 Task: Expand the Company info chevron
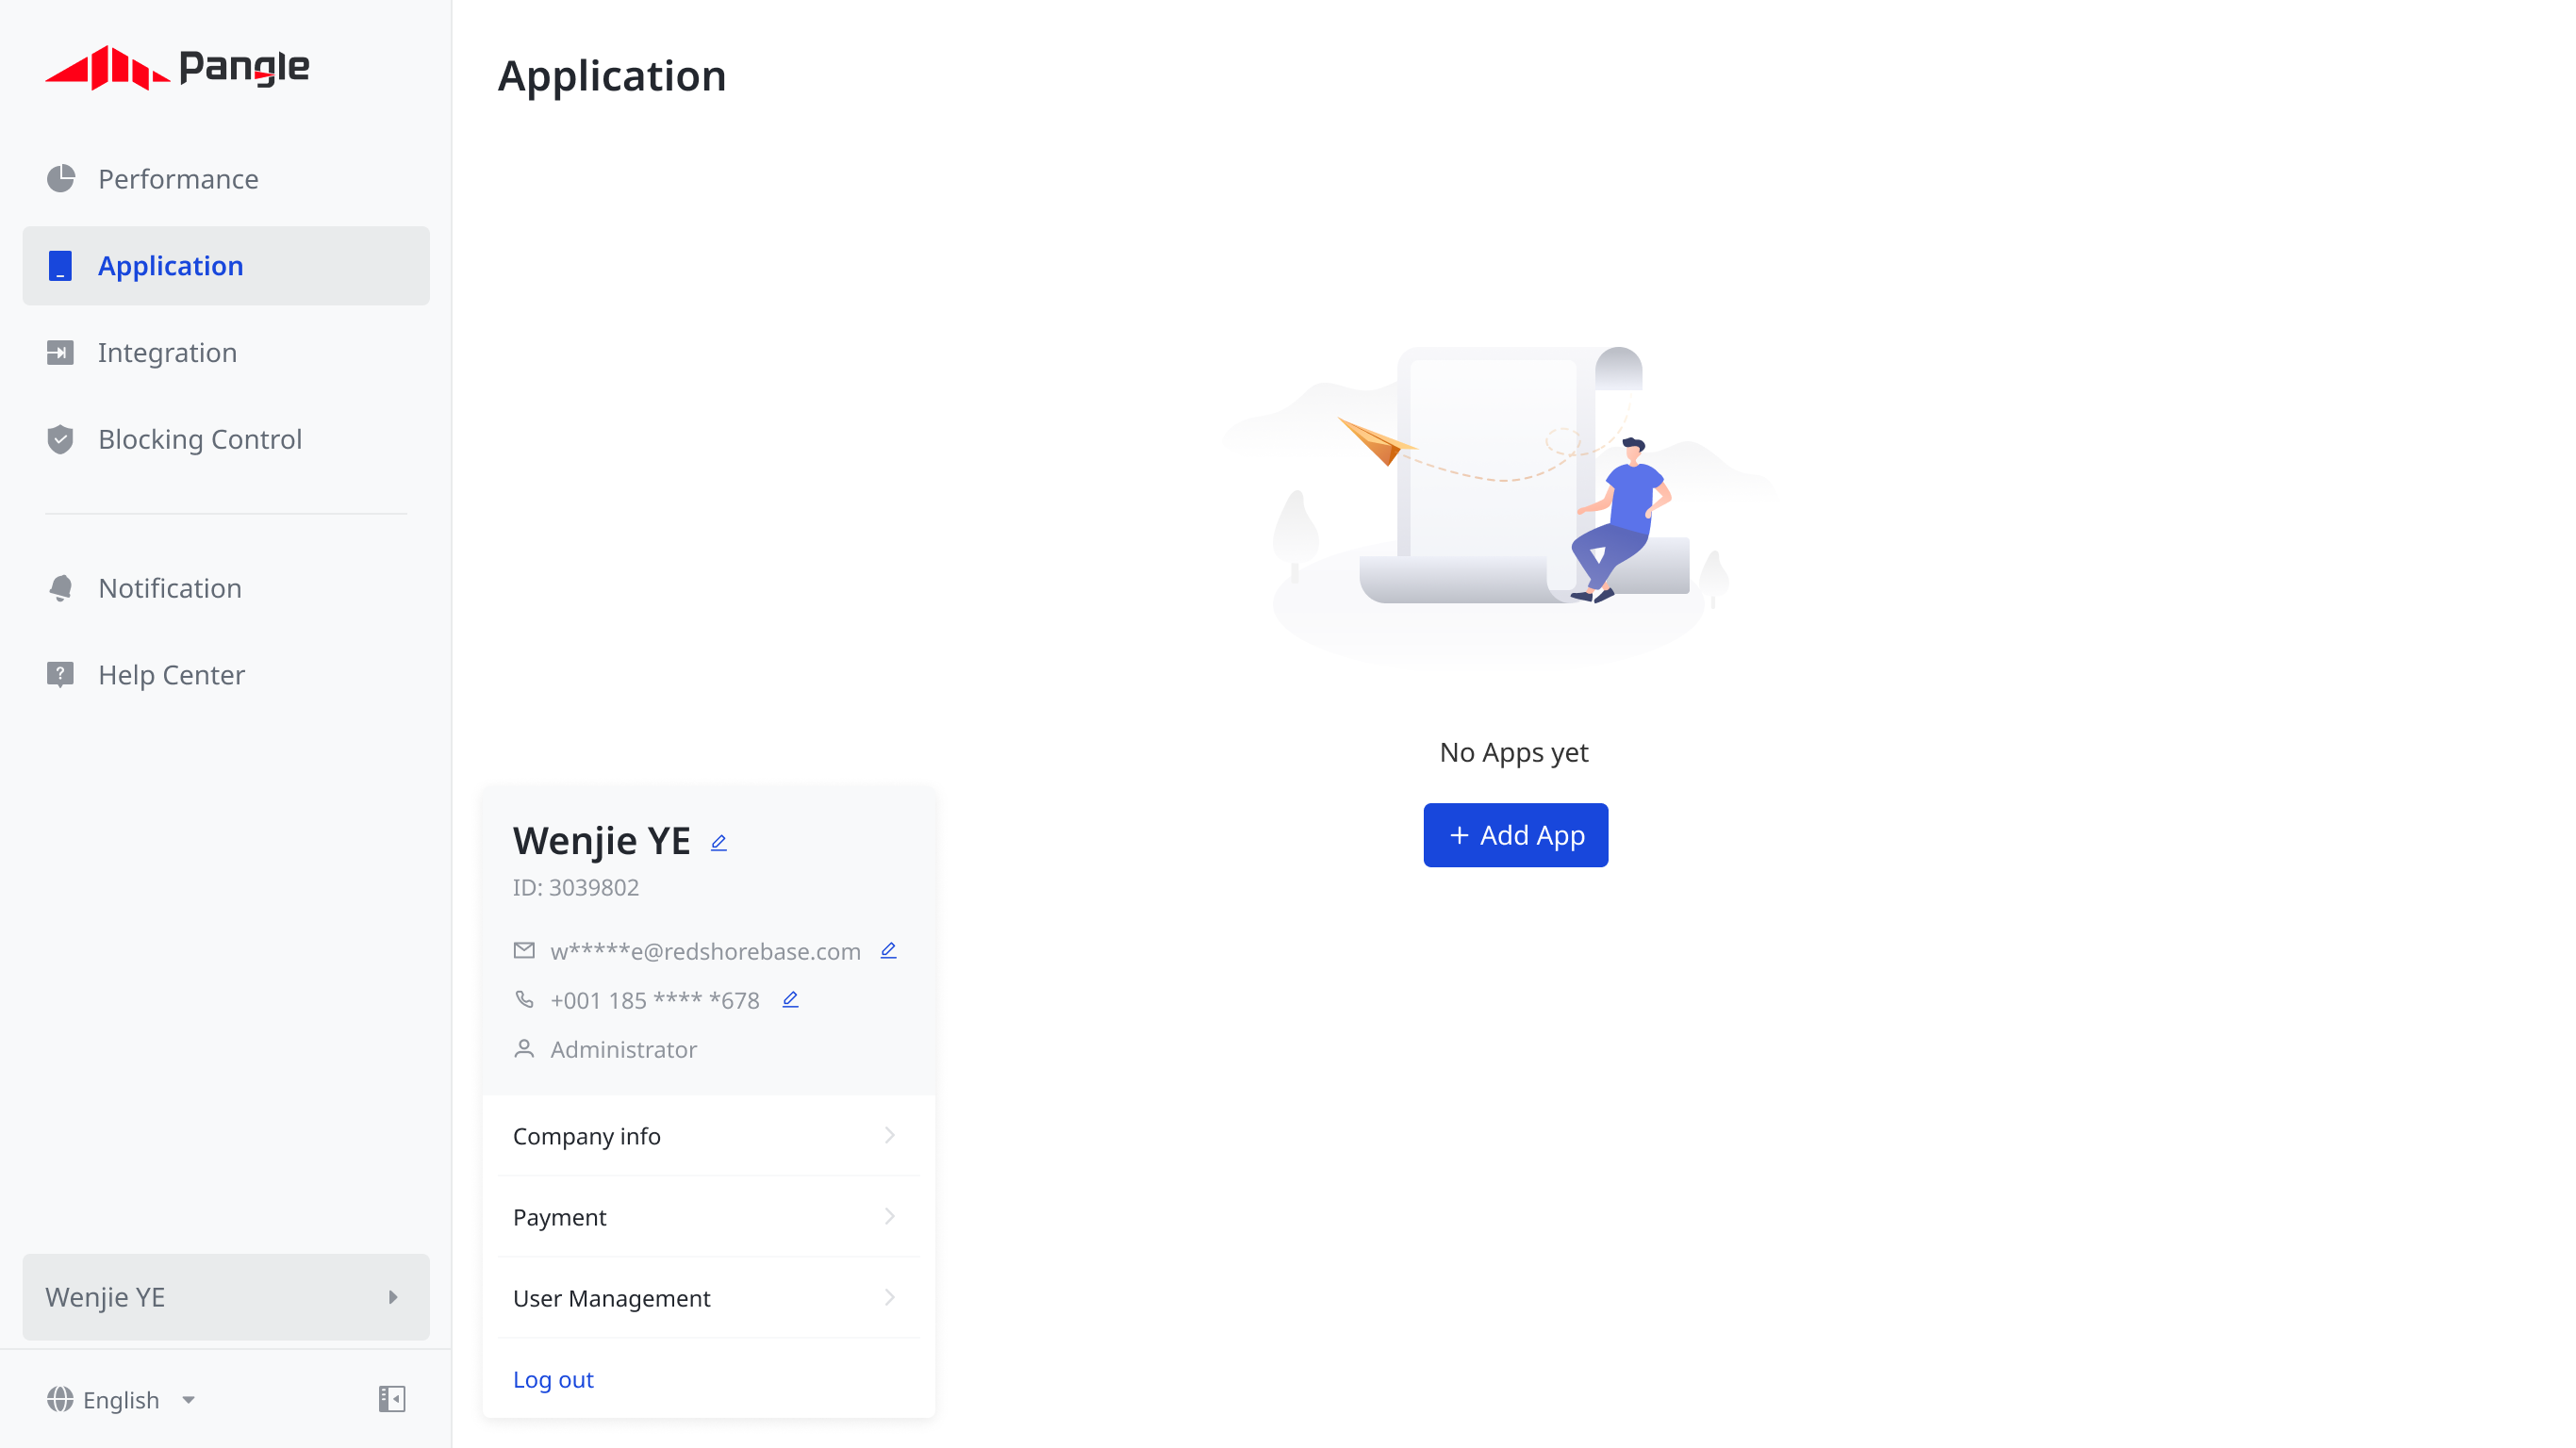coord(890,1136)
